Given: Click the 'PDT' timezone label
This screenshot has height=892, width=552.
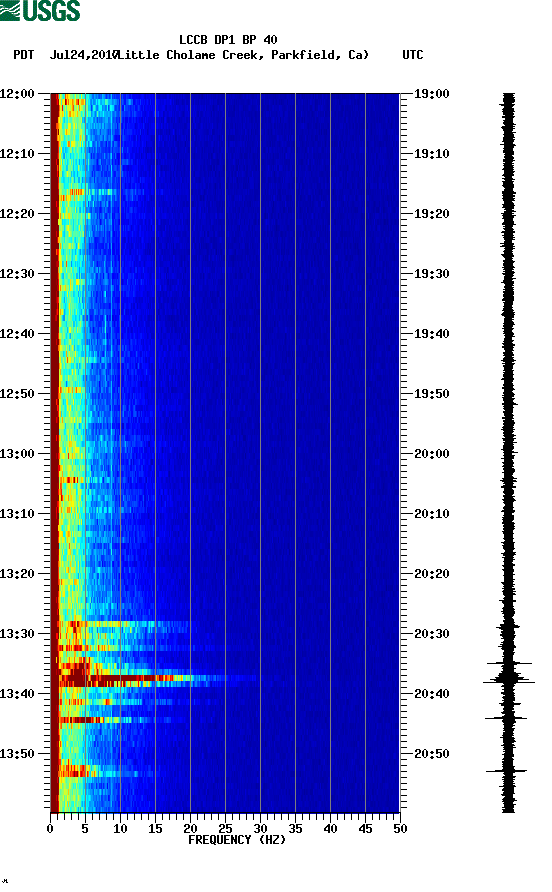Looking at the screenshot, I should click(23, 55).
